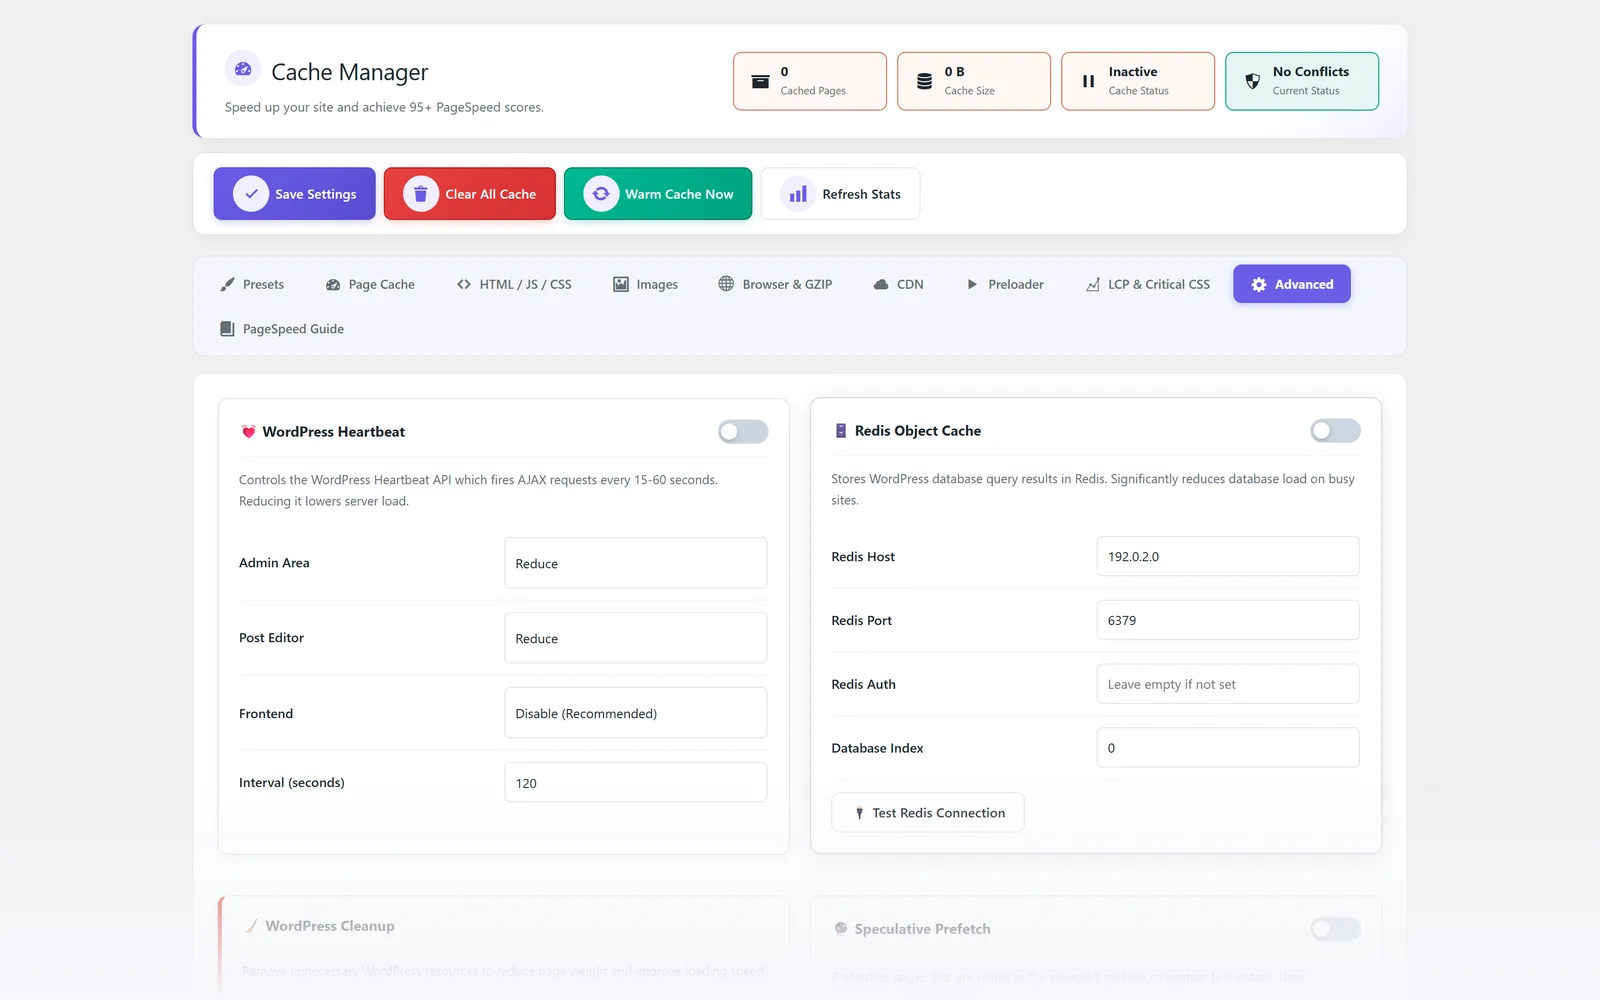Screen dimensions: 1600x1000
Task: Open the Frontend heartbeat dropdown
Action: click(636, 713)
